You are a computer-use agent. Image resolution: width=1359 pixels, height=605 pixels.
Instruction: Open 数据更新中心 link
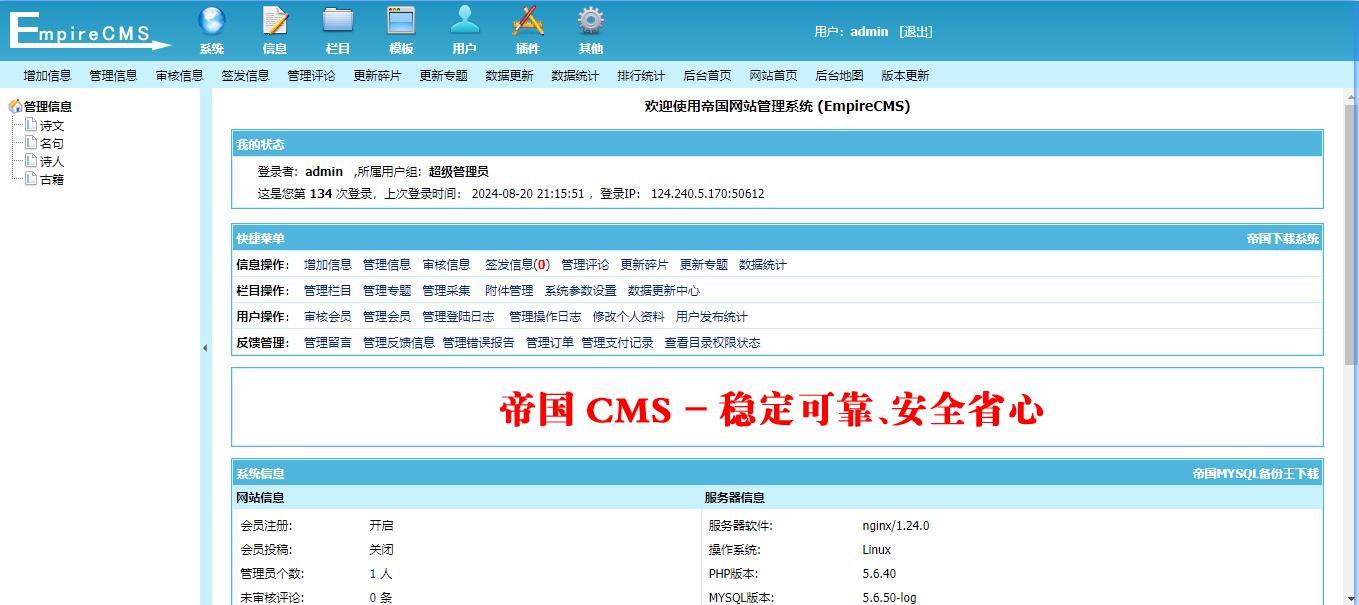click(664, 291)
